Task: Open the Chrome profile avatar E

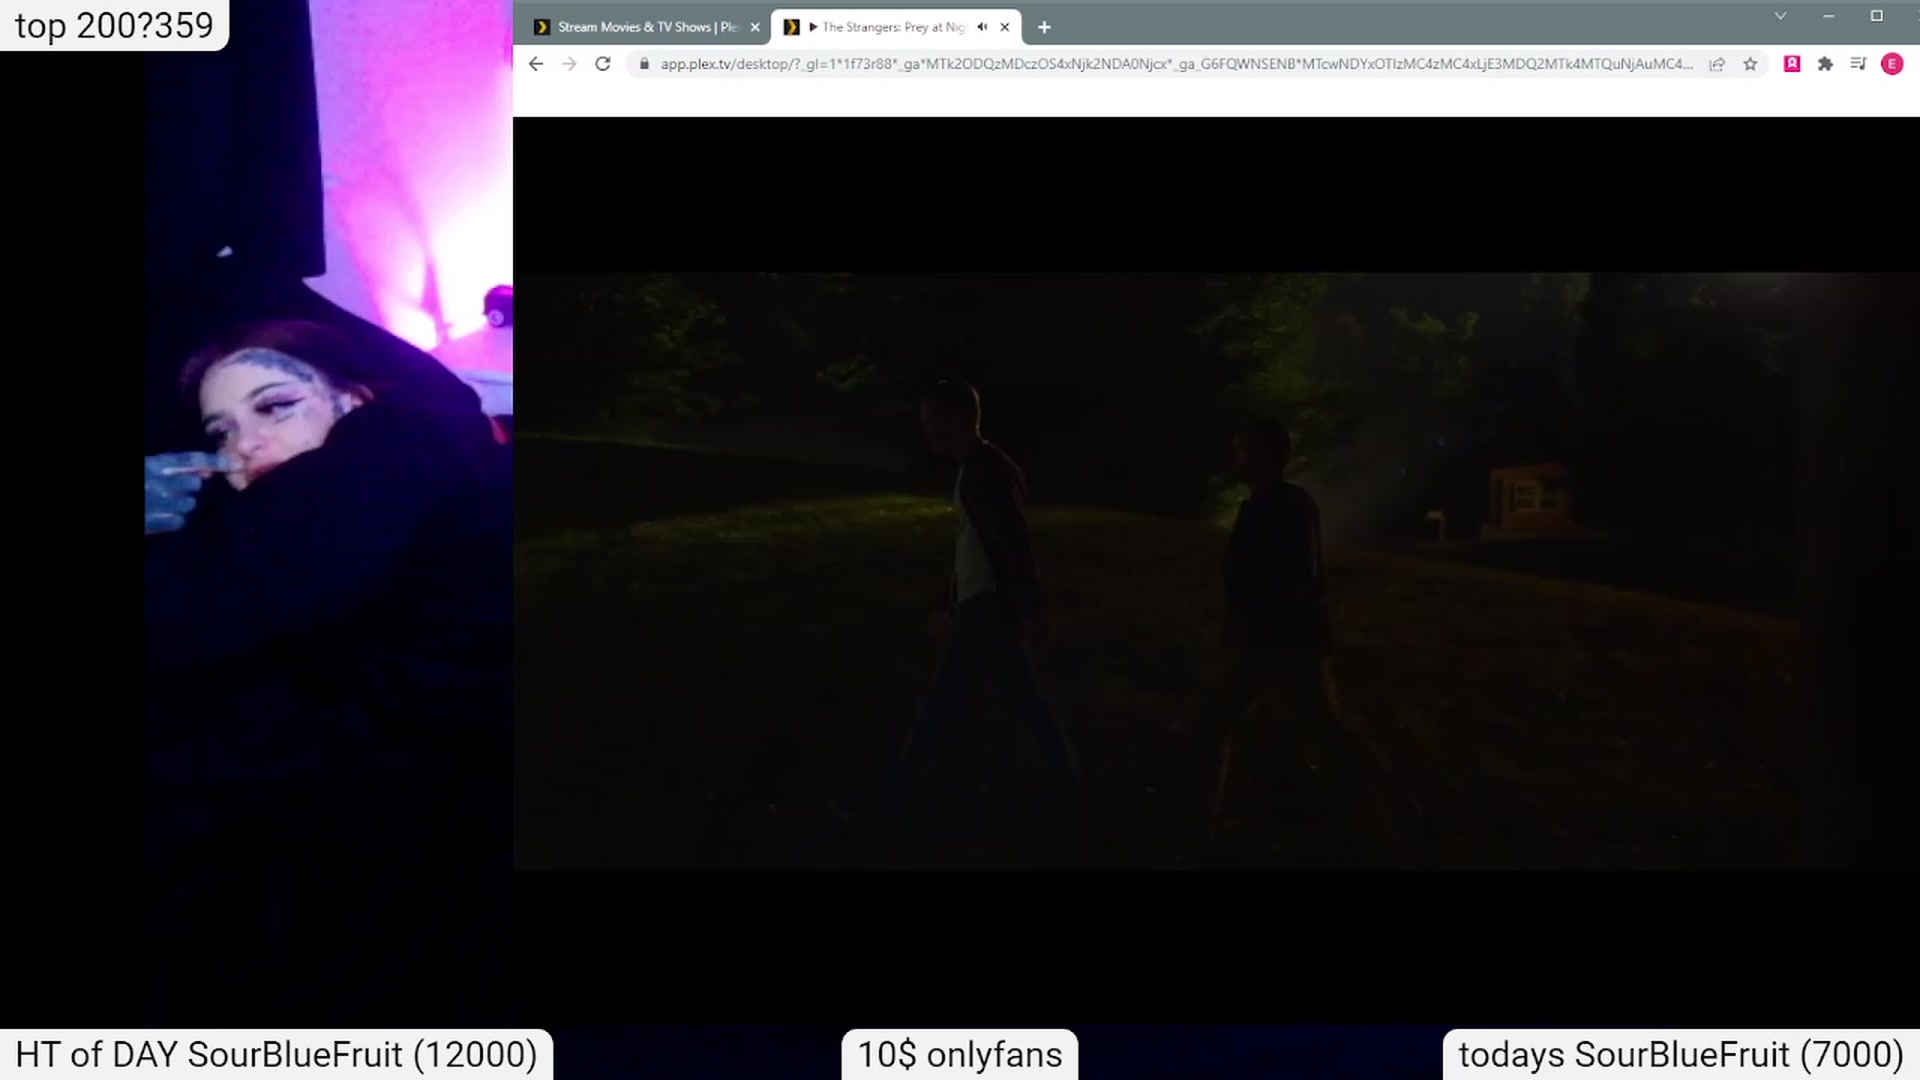Action: tap(1892, 64)
